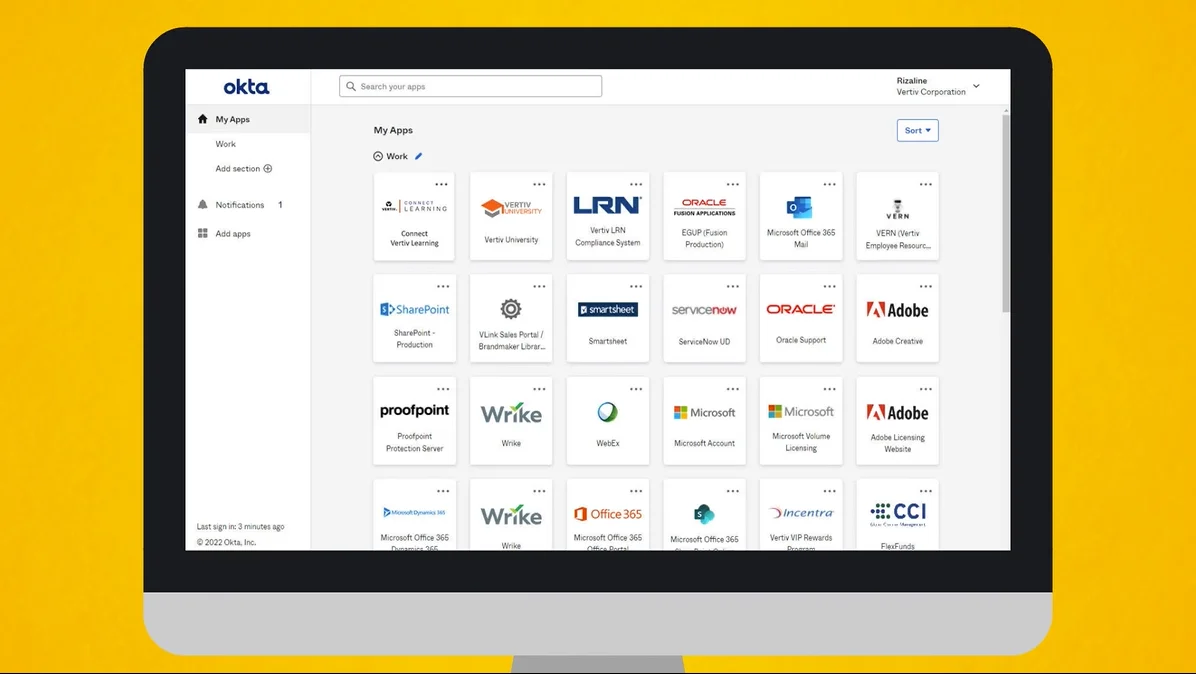Click the '© 2022 Okta, Inc.' footer text

(227, 542)
